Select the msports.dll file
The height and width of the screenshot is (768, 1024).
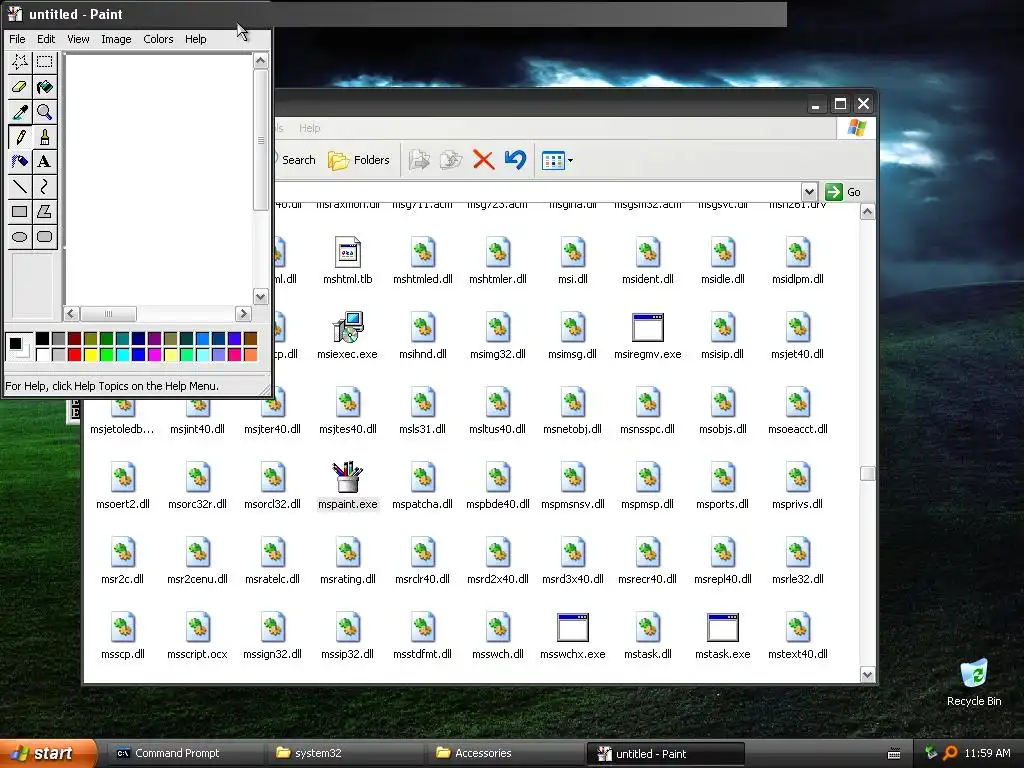[722, 485]
